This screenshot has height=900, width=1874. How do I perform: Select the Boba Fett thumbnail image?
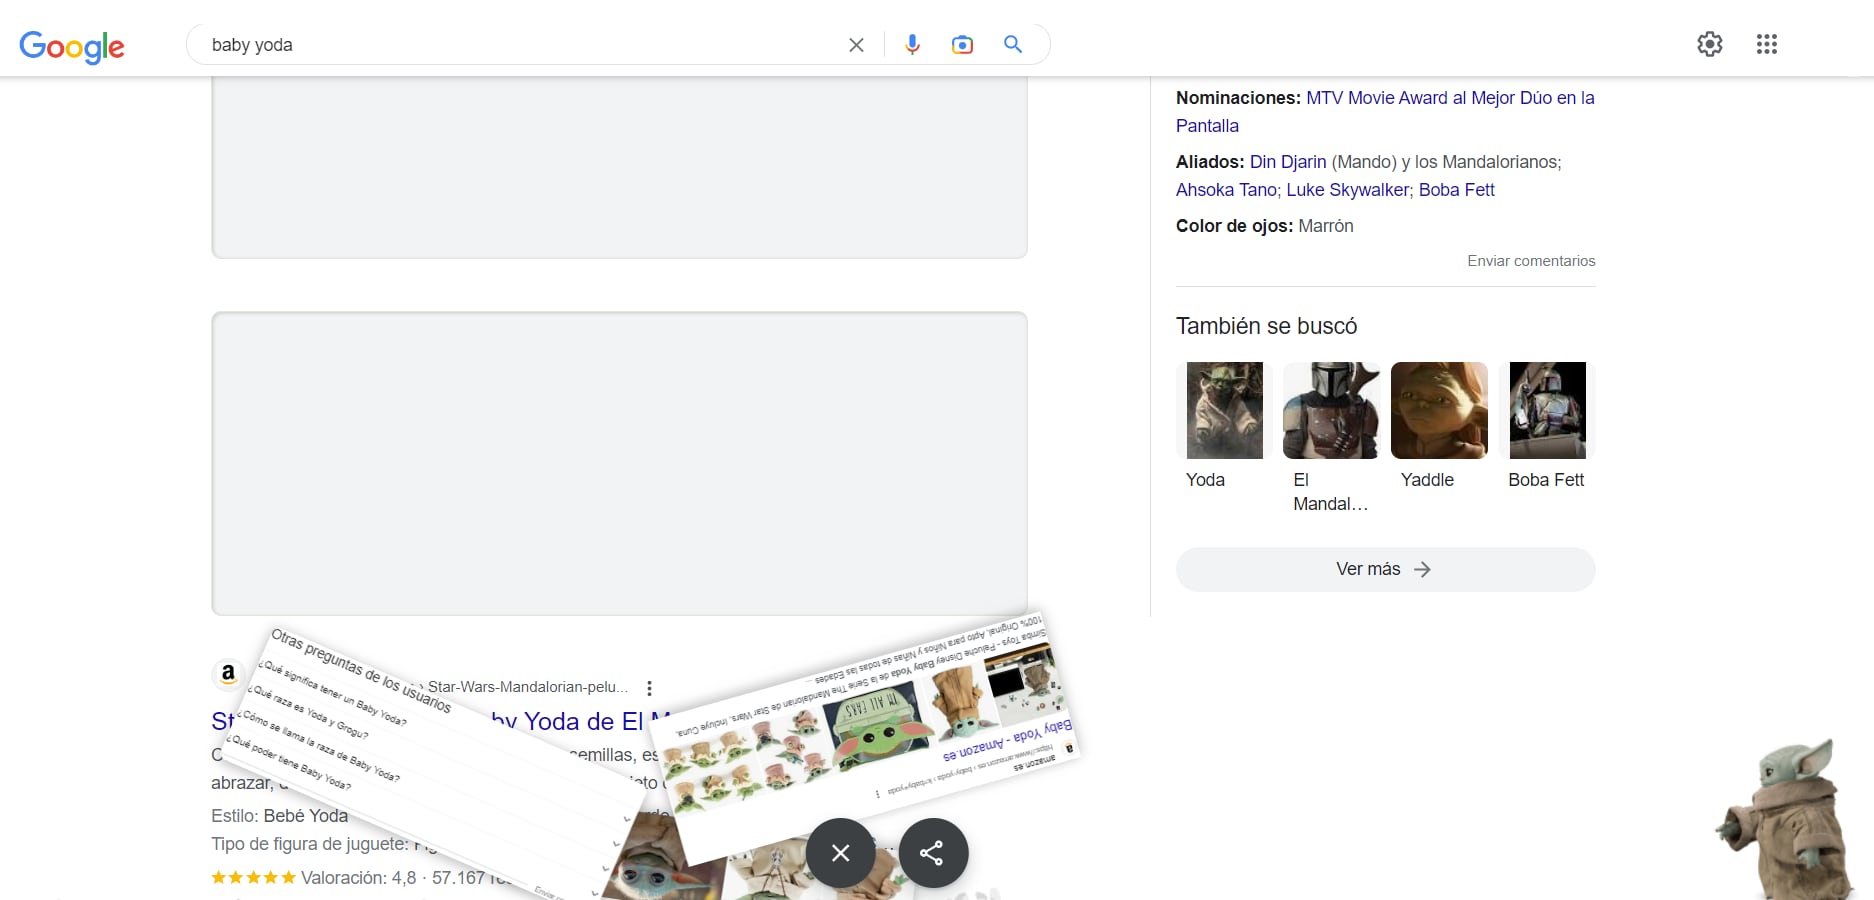click(1547, 410)
